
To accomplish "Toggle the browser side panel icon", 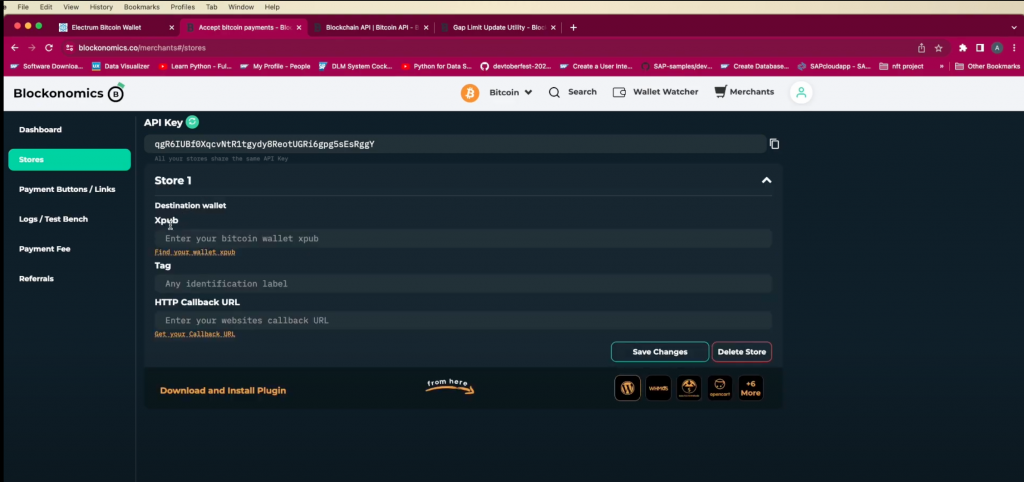I will [980, 48].
